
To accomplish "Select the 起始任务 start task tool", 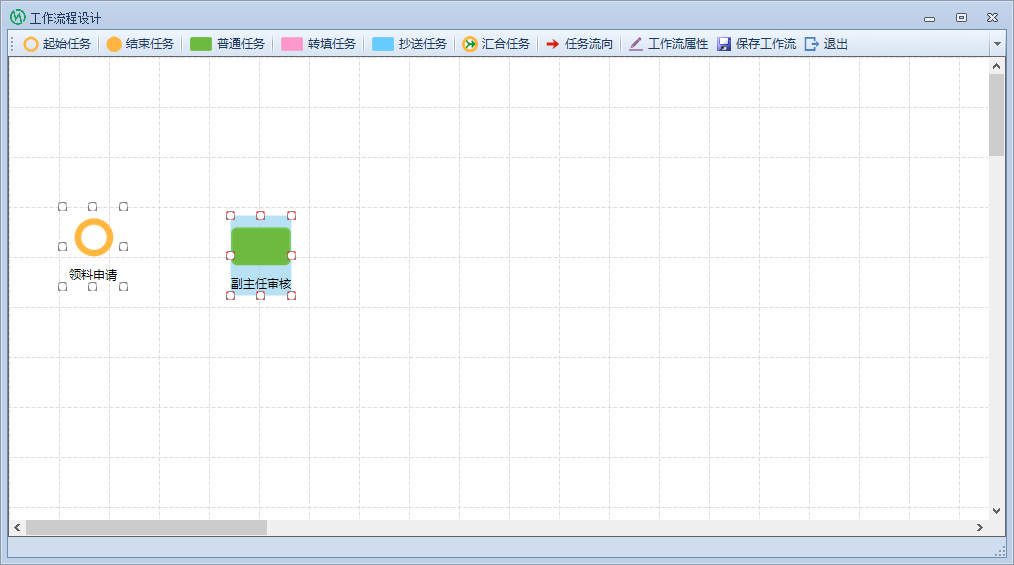I will [x=57, y=44].
